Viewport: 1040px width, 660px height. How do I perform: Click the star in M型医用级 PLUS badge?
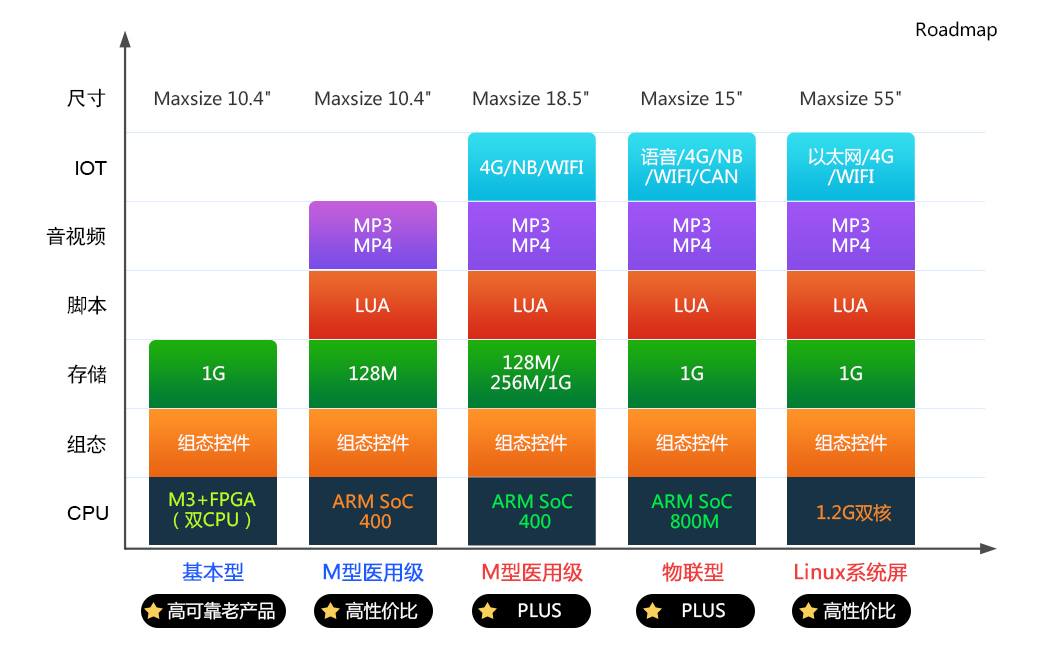488,611
